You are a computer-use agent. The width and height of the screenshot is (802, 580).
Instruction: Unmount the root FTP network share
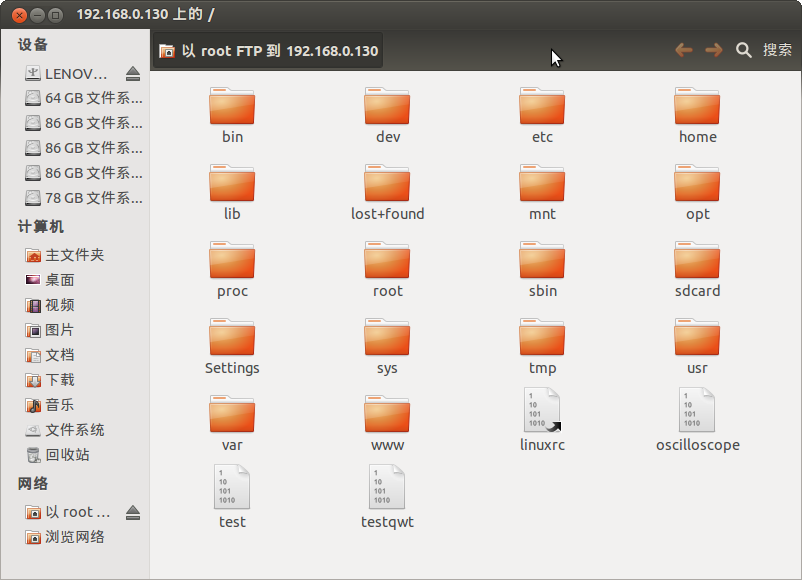point(133,512)
